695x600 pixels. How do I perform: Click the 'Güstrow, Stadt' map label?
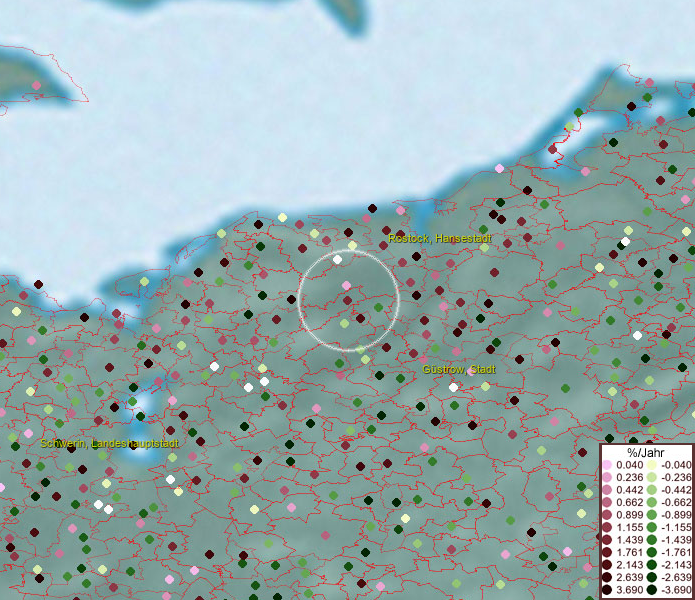click(x=459, y=369)
